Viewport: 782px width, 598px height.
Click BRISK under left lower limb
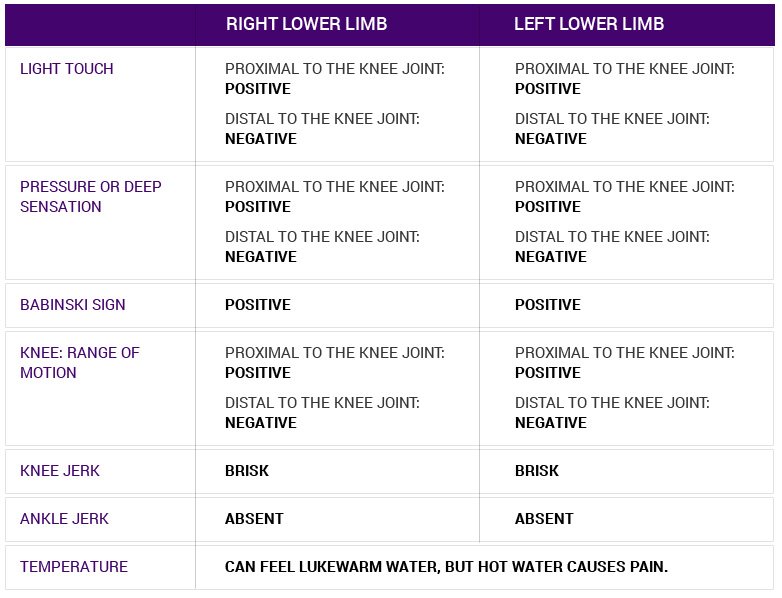click(537, 471)
